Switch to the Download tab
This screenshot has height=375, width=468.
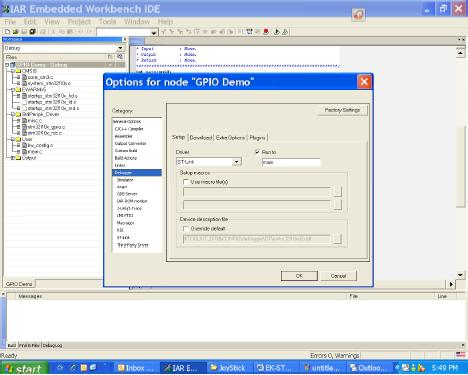coord(201,137)
